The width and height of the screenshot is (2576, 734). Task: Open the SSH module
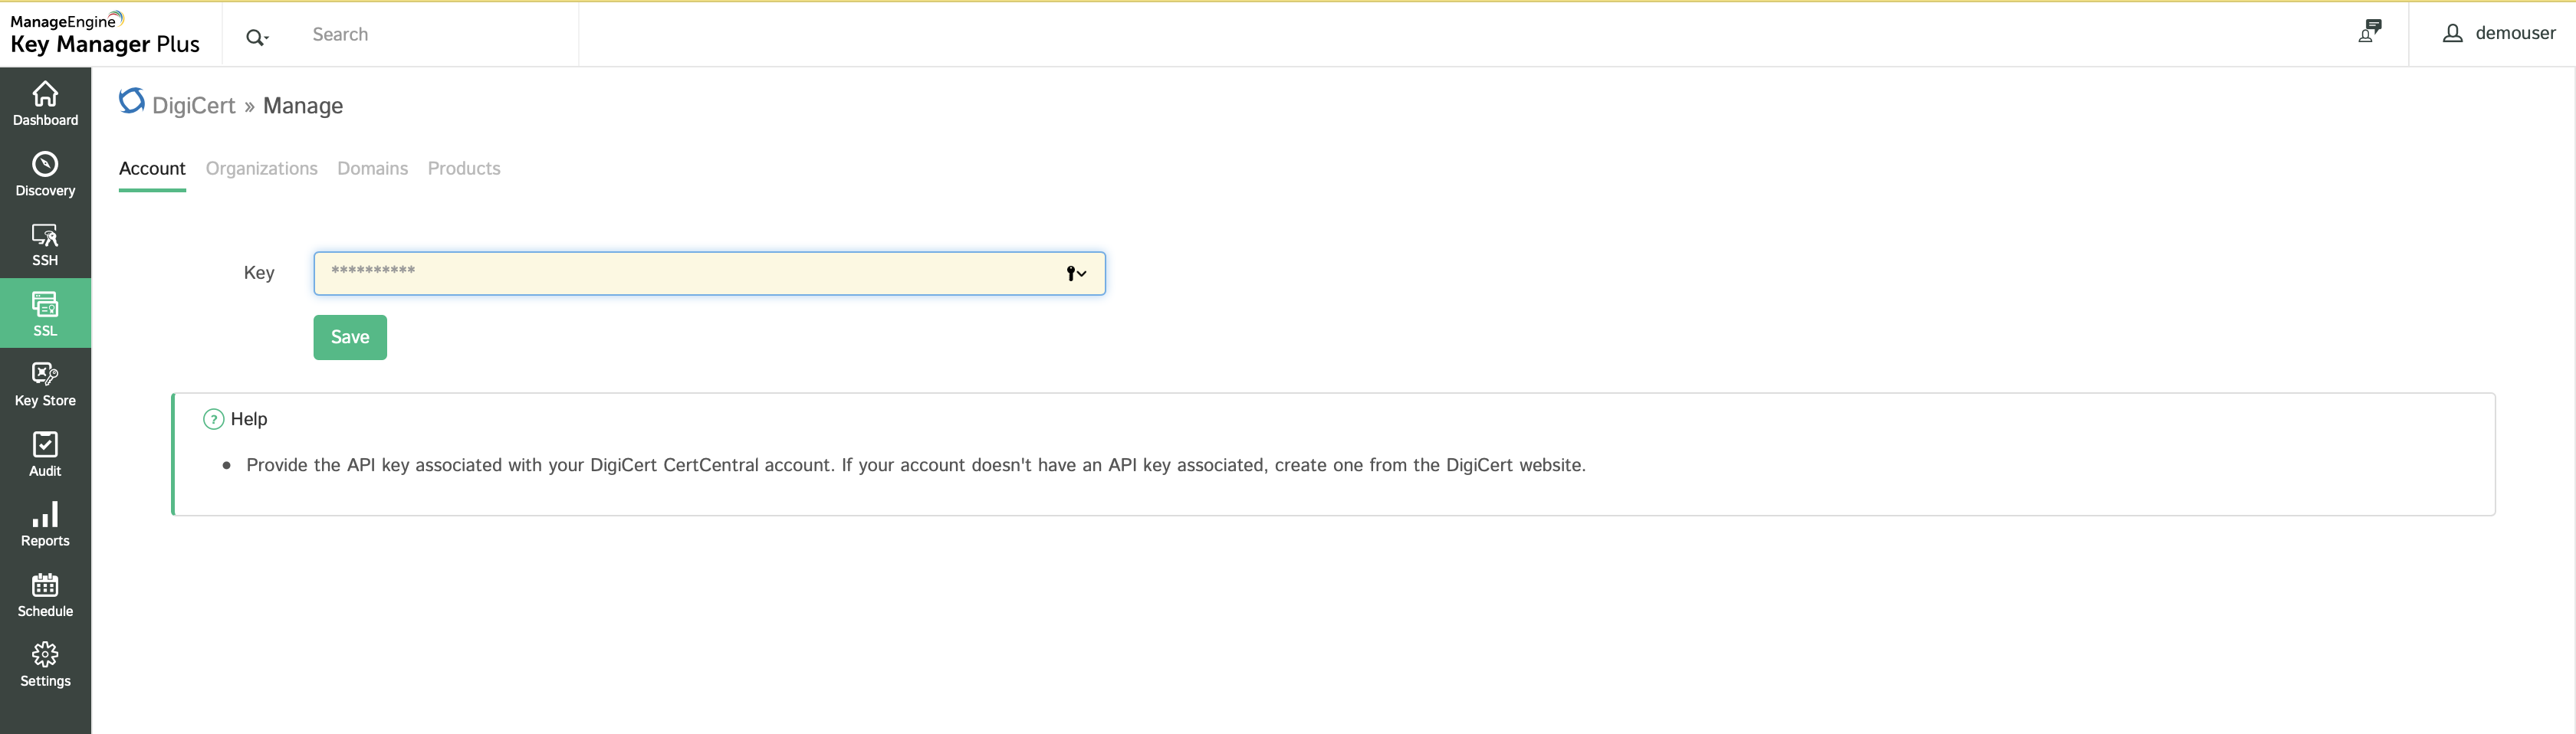(45, 243)
